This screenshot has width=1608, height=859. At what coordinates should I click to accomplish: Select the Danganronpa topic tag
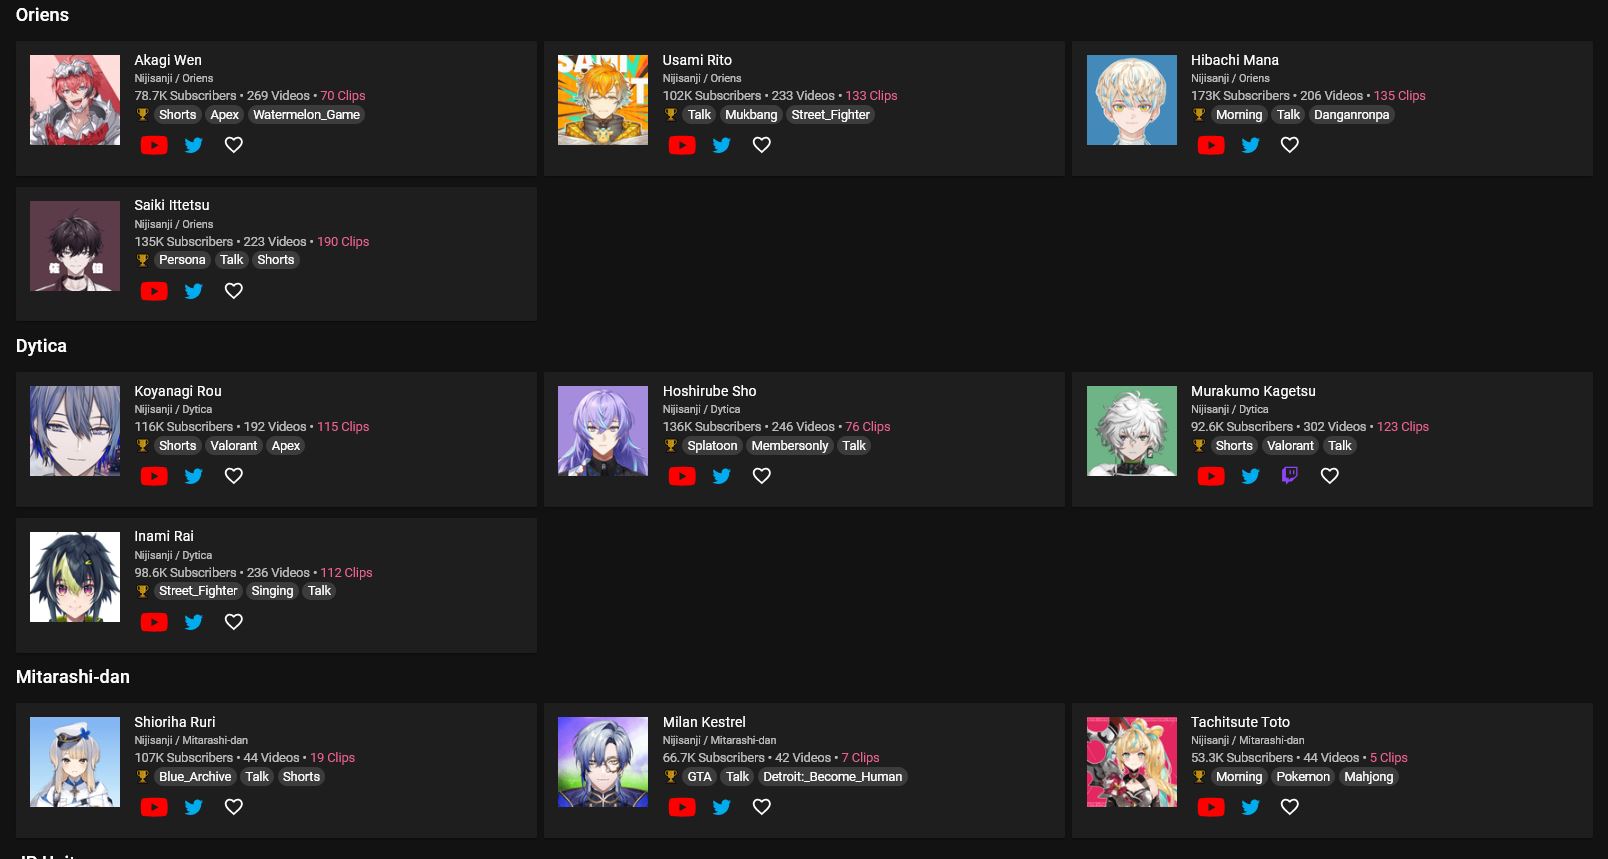pos(1351,115)
